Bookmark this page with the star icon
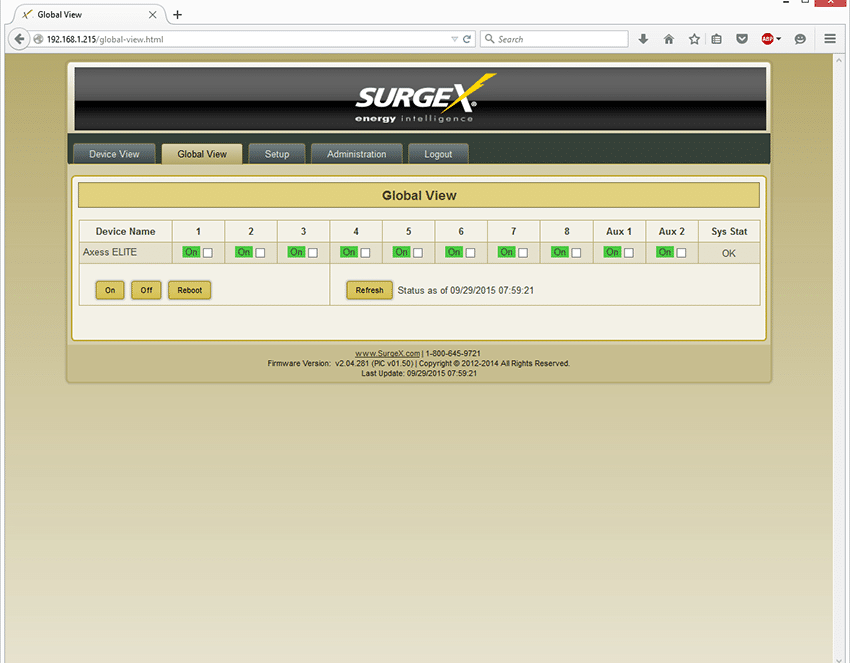Image resolution: width=850 pixels, height=663 pixels. coord(694,39)
